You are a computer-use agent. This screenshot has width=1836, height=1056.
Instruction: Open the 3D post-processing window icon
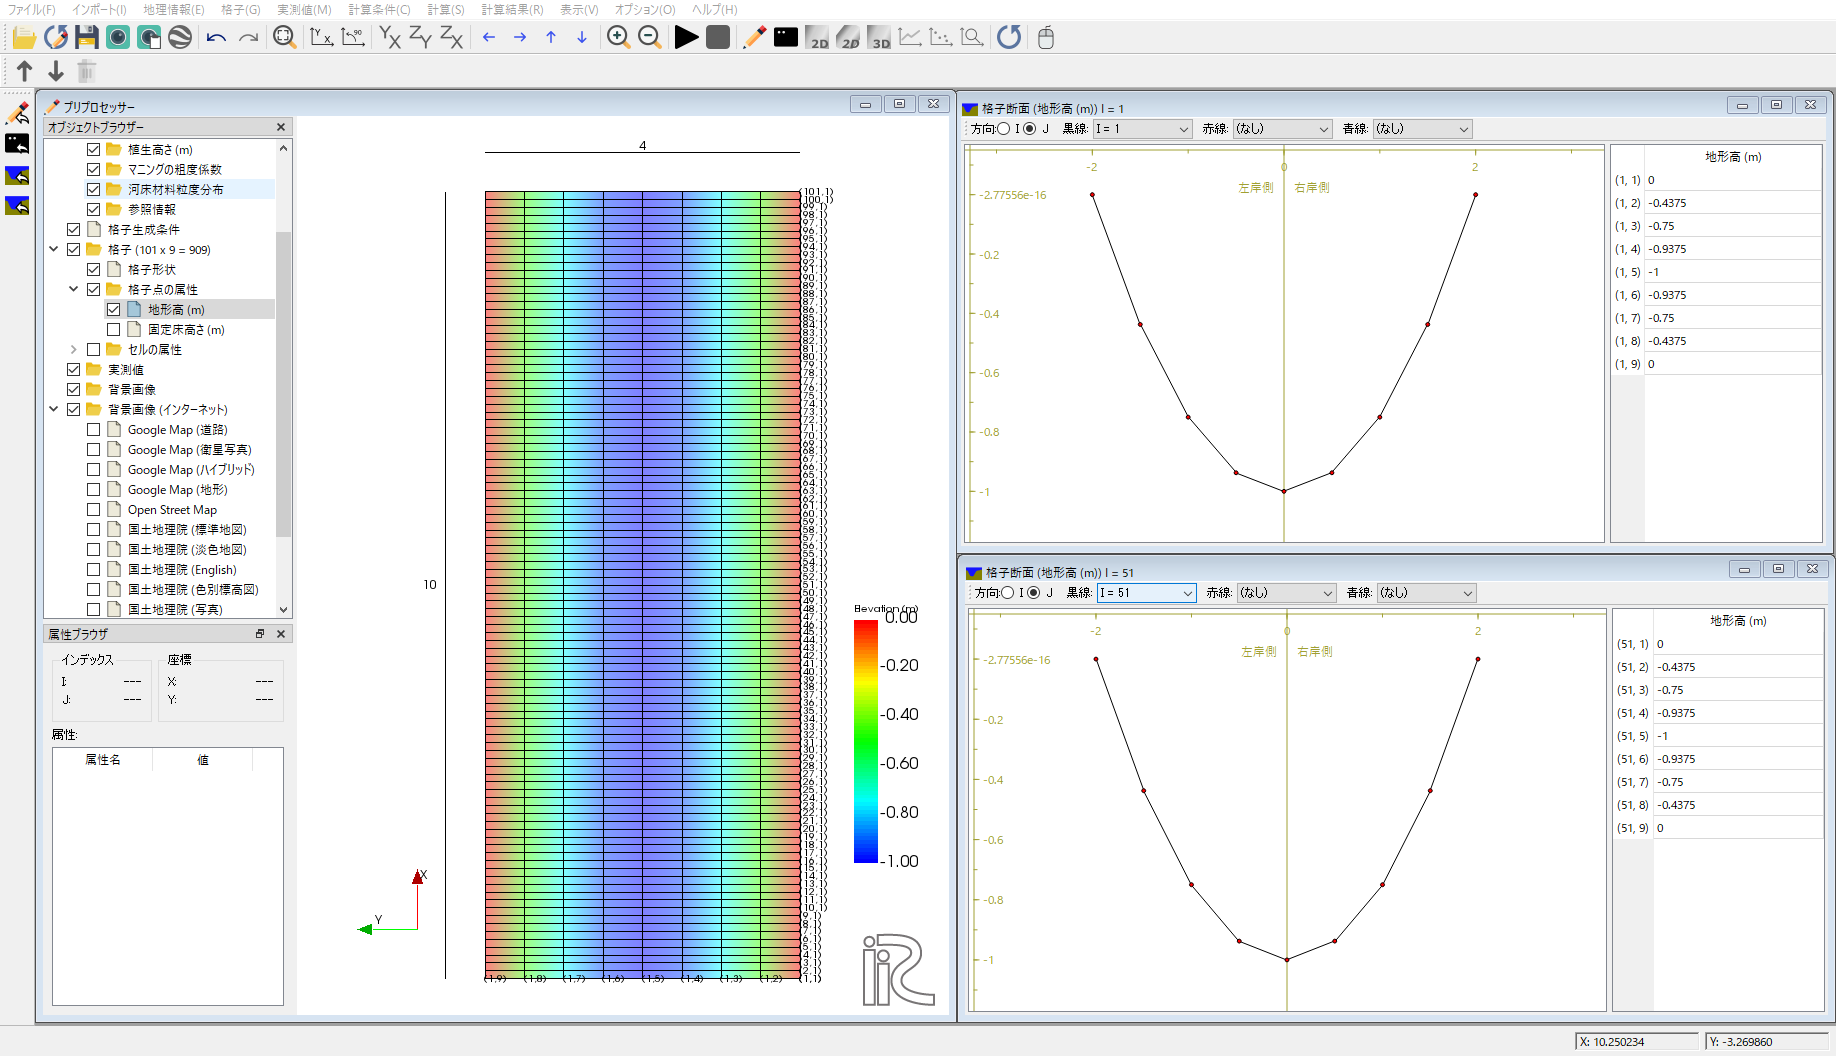879,38
